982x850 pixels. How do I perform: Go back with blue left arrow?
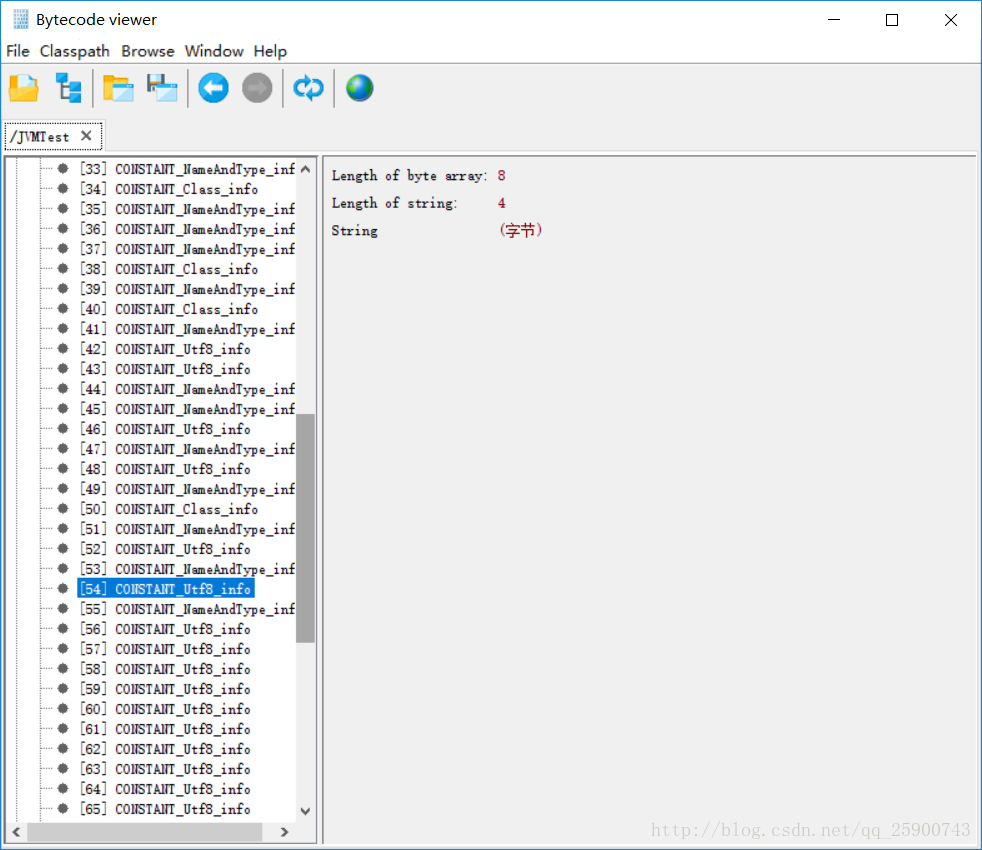(x=214, y=88)
